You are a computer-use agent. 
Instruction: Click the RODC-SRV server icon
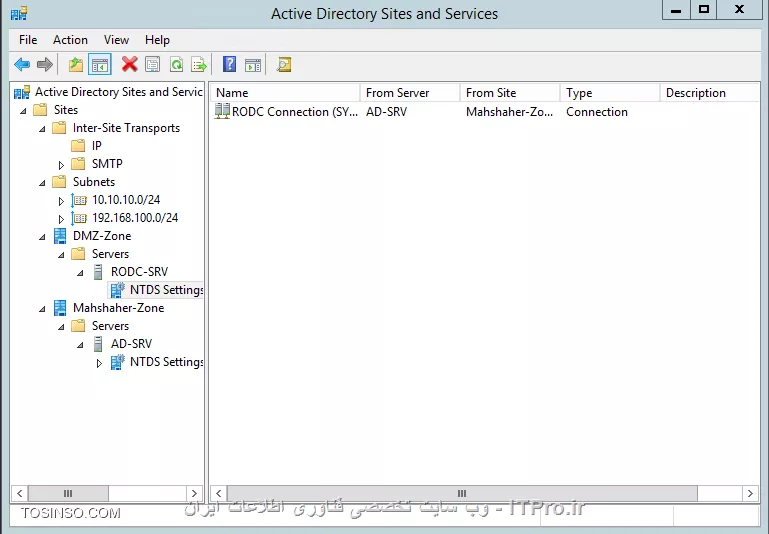click(x=98, y=272)
